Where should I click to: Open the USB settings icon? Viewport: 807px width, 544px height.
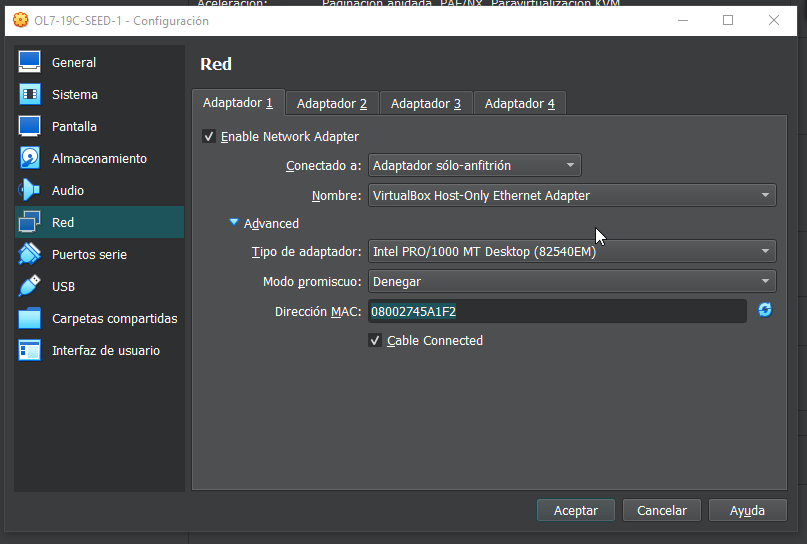click(x=30, y=286)
